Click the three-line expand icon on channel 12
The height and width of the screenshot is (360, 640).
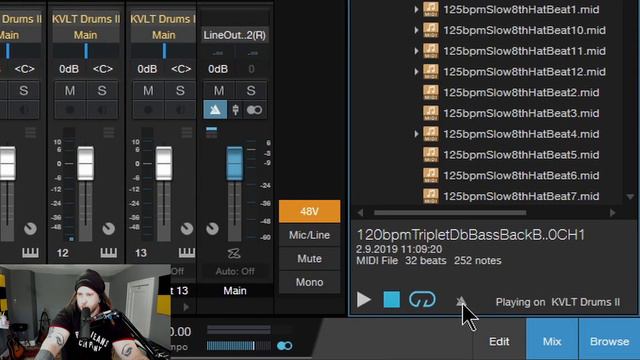(109, 133)
